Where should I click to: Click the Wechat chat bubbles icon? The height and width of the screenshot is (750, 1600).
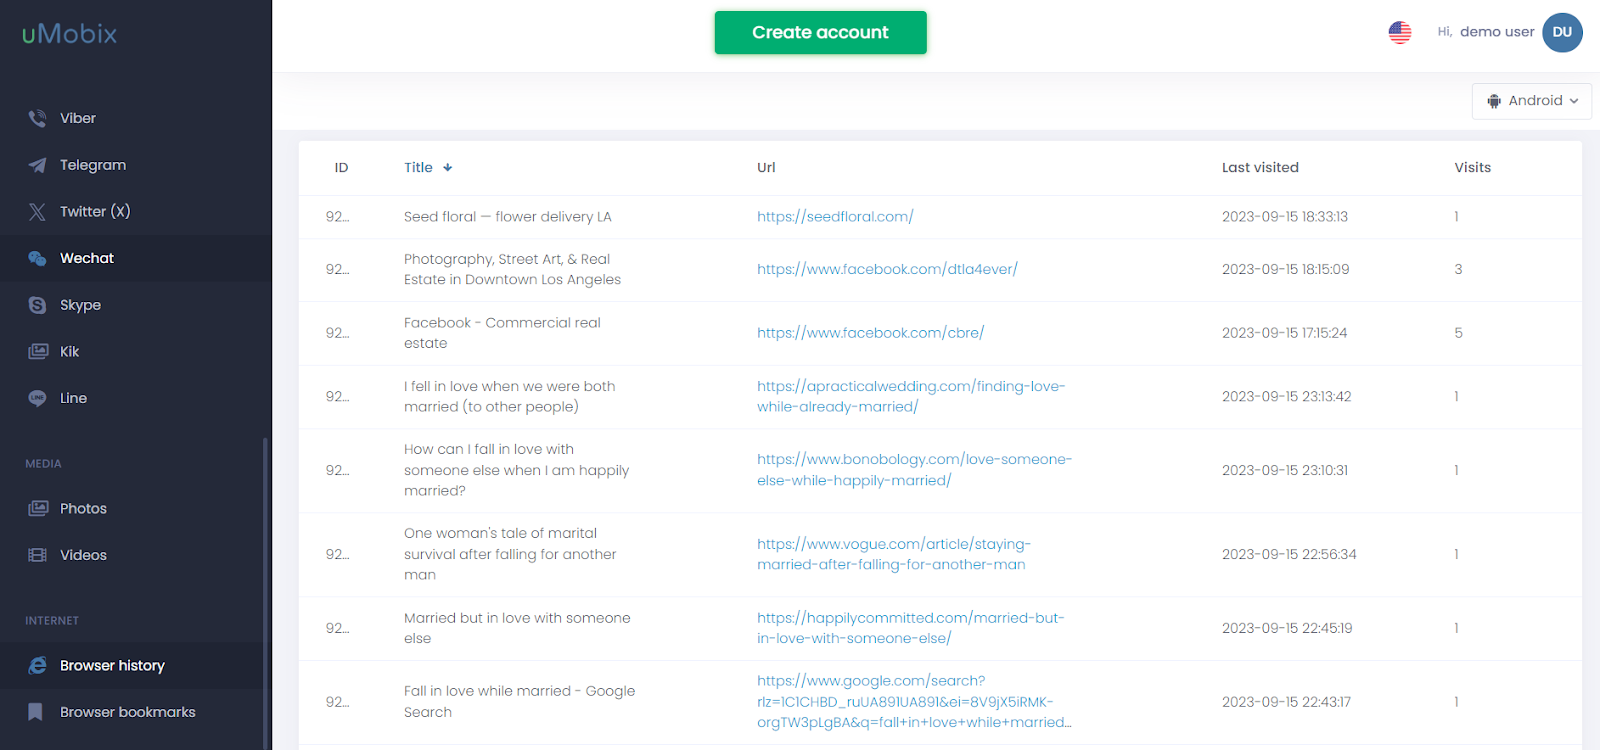[37, 258]
